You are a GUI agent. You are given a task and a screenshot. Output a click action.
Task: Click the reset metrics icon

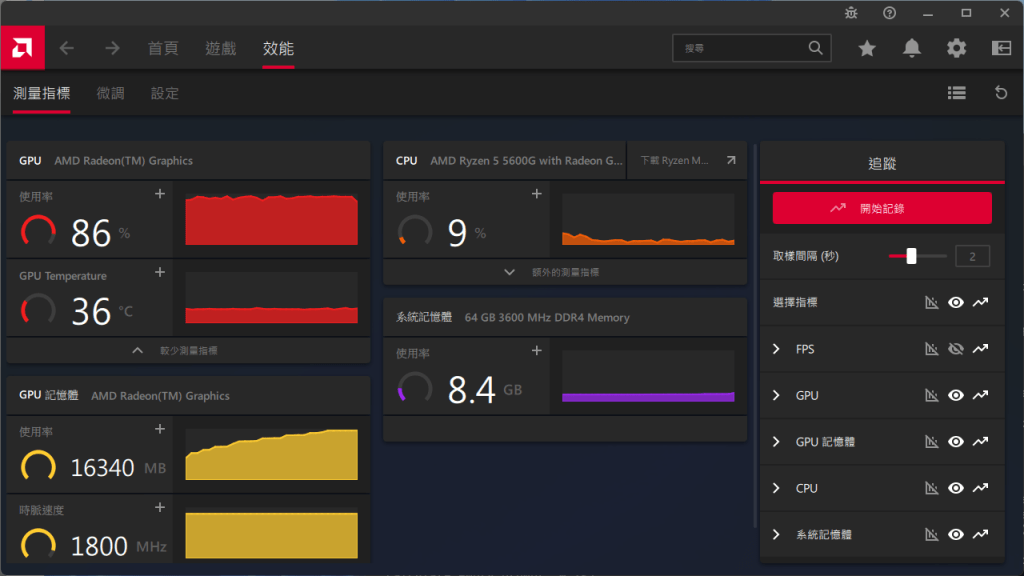point(1001,93)
